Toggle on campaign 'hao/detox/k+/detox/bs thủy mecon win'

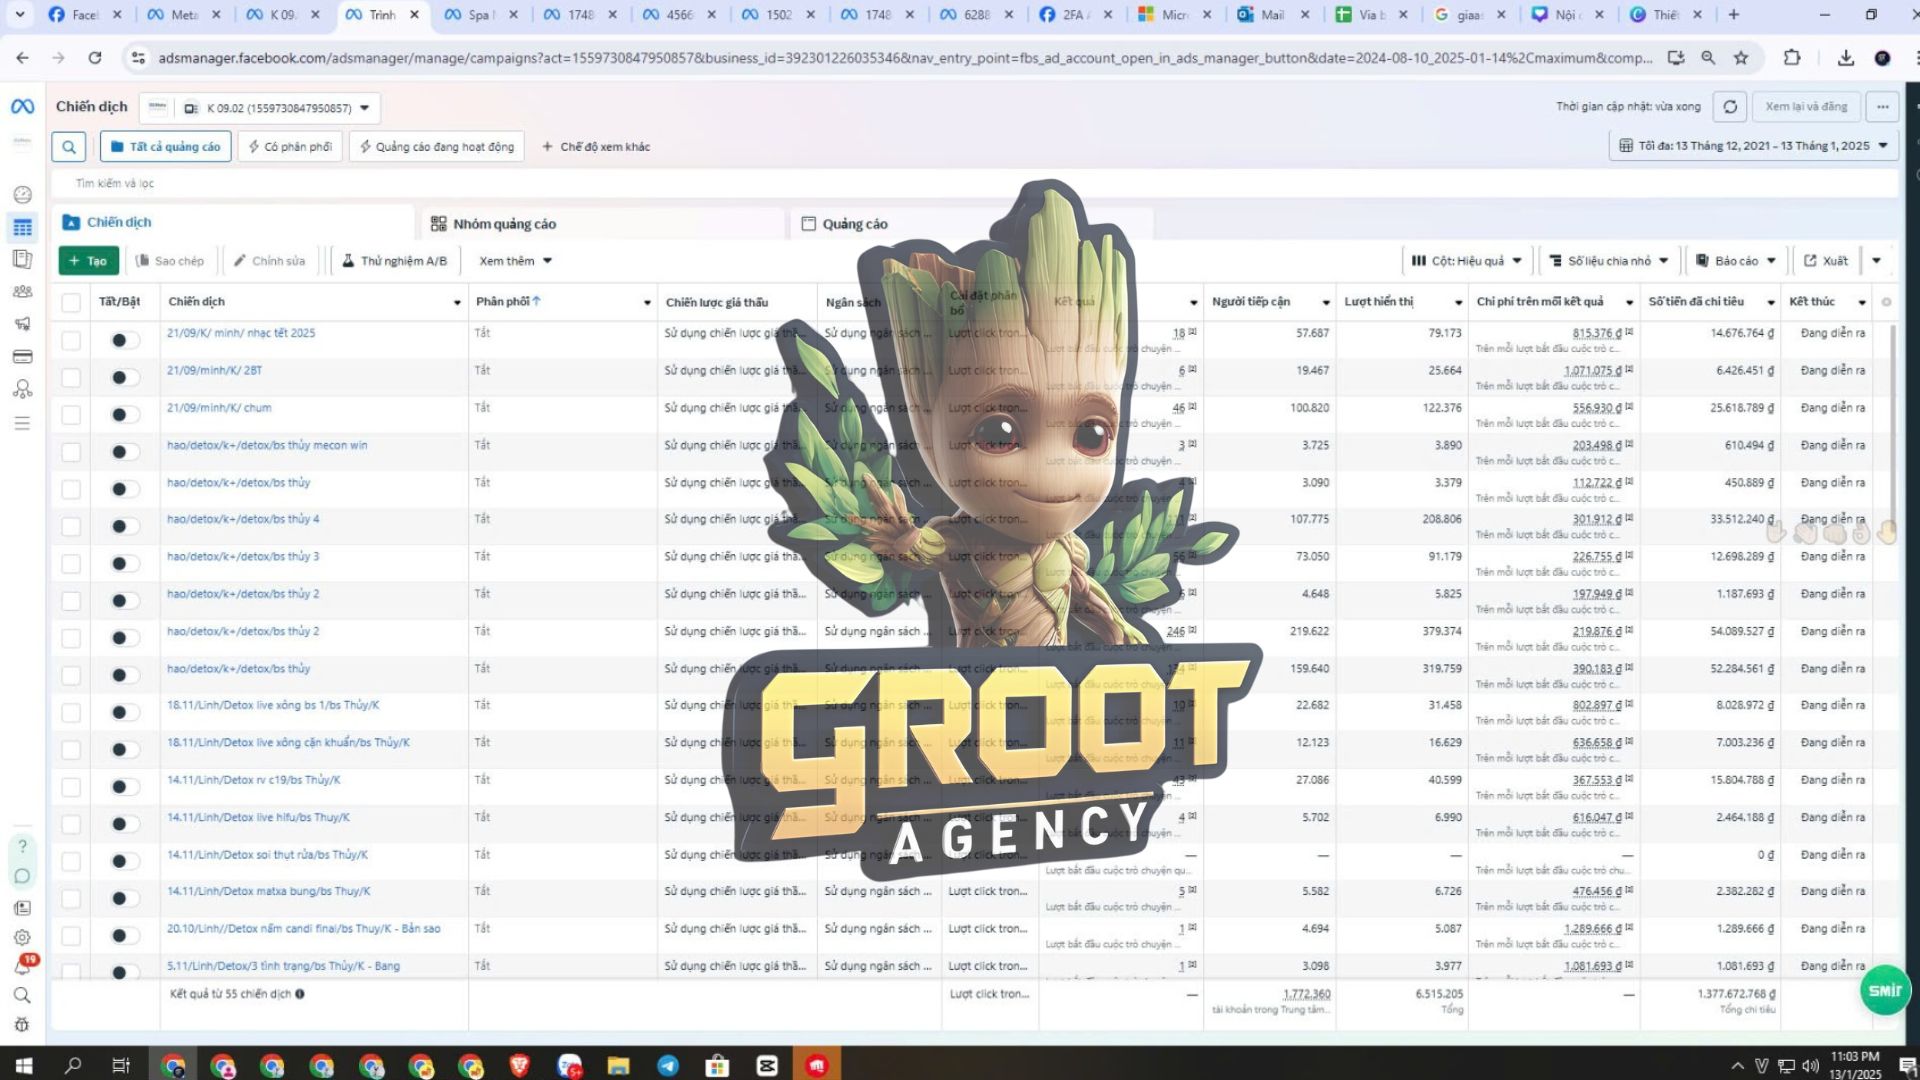(x=124, y=452)
